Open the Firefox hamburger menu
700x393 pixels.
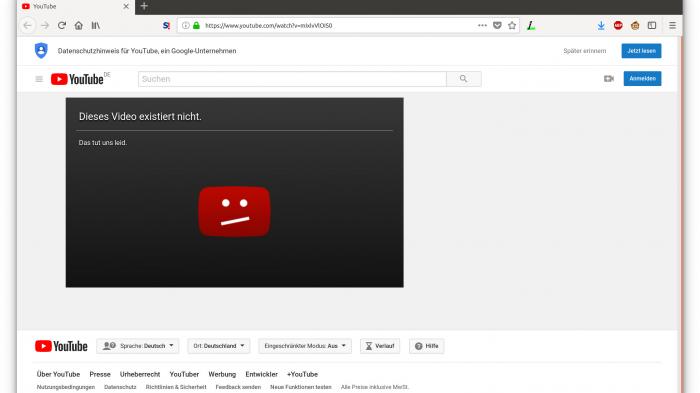click(x=672, y=25)
